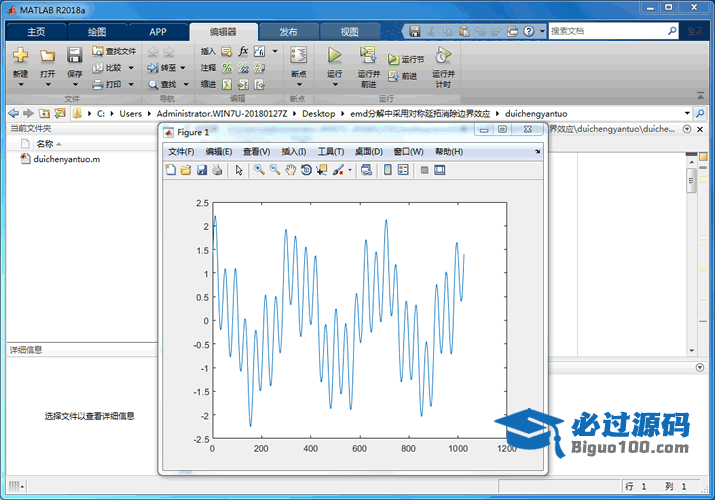This screenshot has height=500, width=715.
Task: Click Run Section (运行节) button
Action: click(x=406, y=59)
